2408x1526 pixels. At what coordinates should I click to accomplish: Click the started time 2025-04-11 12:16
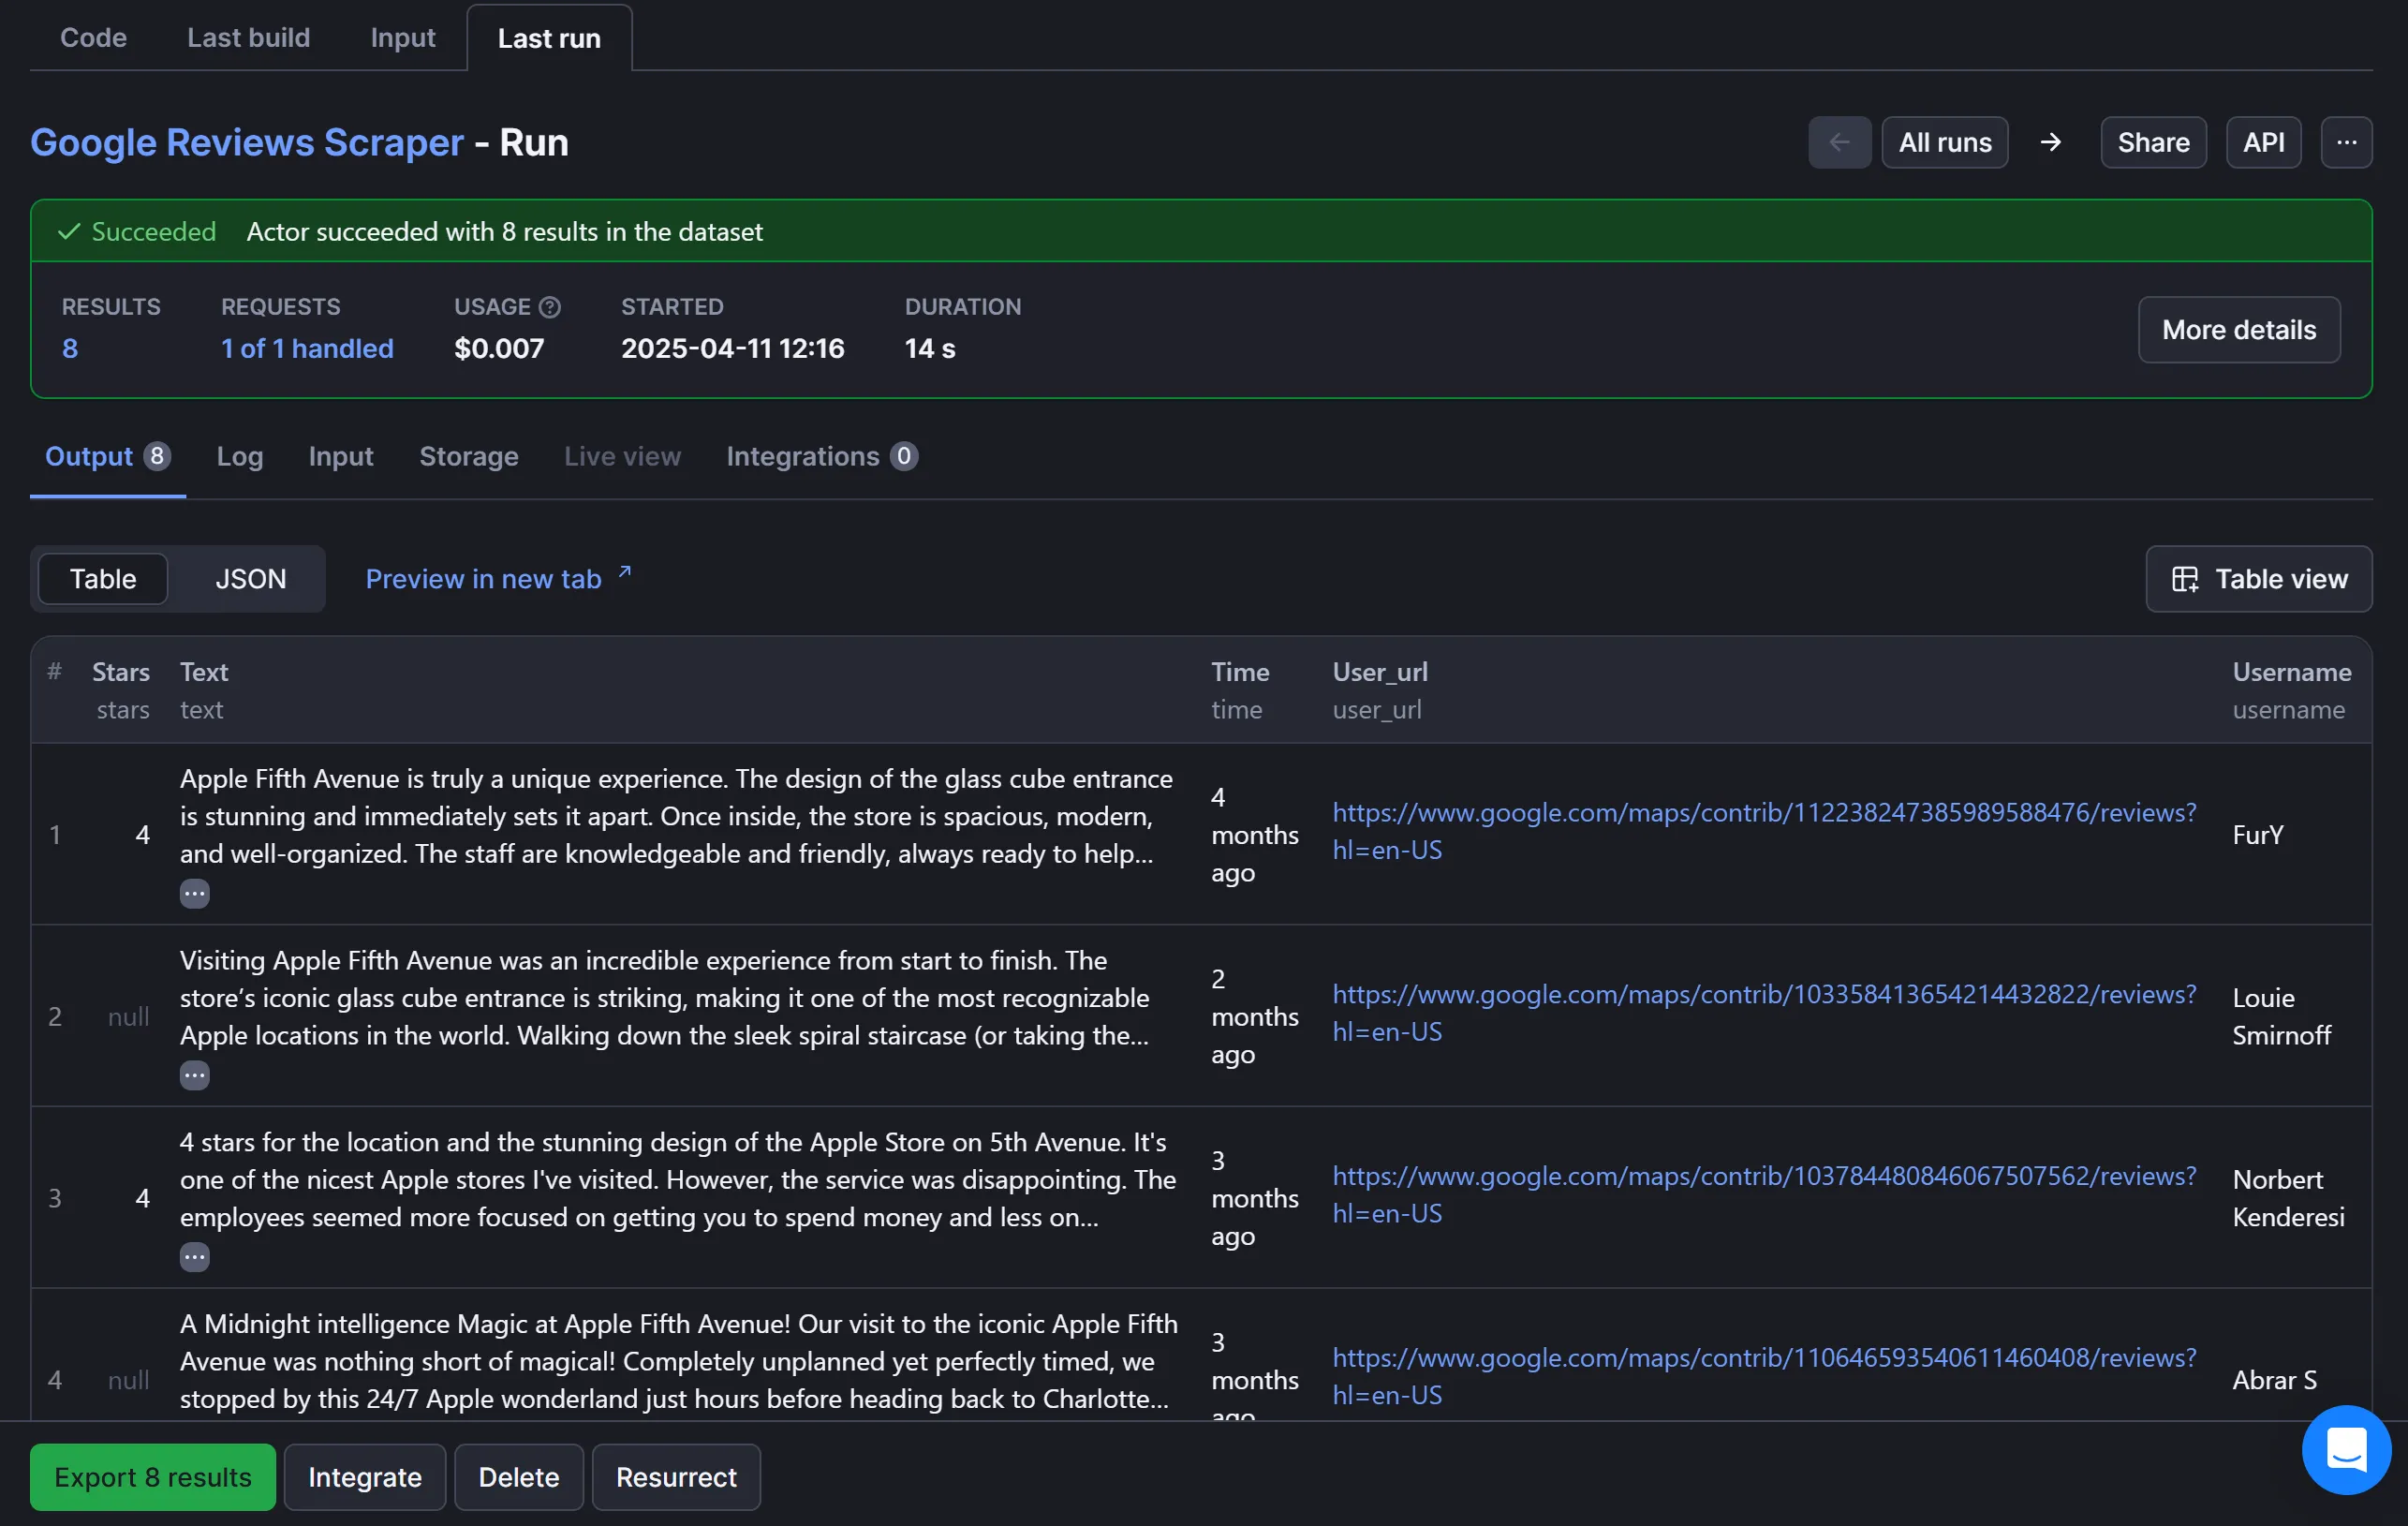(733, 348)
